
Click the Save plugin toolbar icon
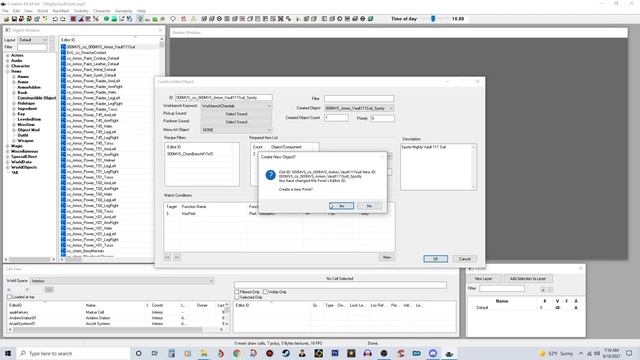coord(14,19)
